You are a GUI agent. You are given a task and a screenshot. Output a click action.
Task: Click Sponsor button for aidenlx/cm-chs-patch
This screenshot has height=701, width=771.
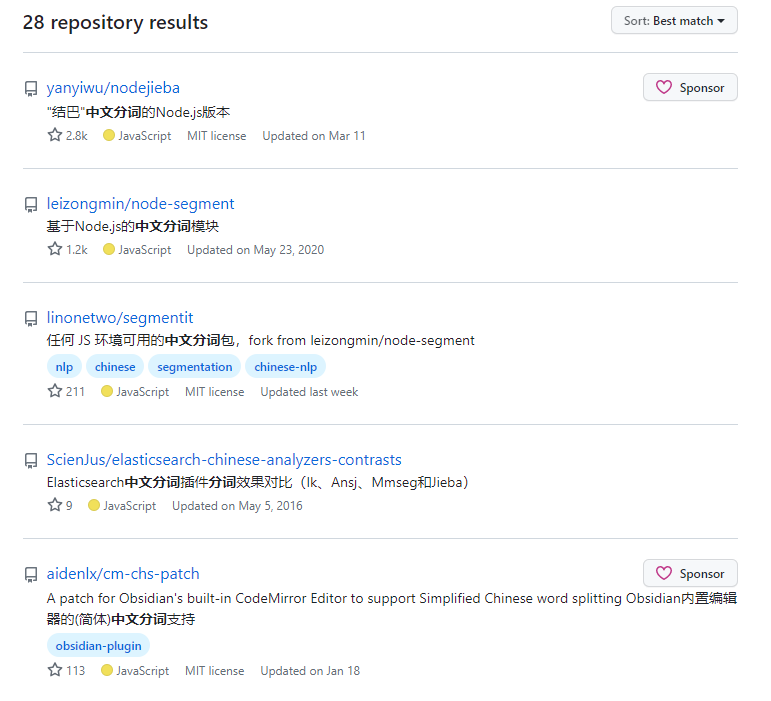[690, 573]
